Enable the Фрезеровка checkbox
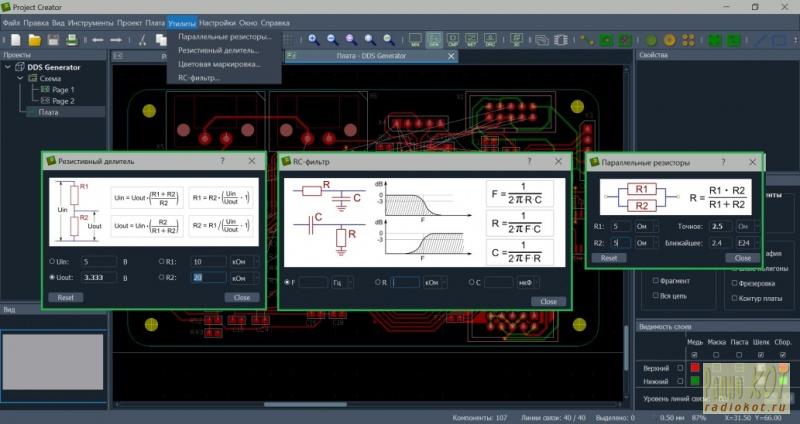The width and height of the screenshot is (800, 424). (736, 283)
